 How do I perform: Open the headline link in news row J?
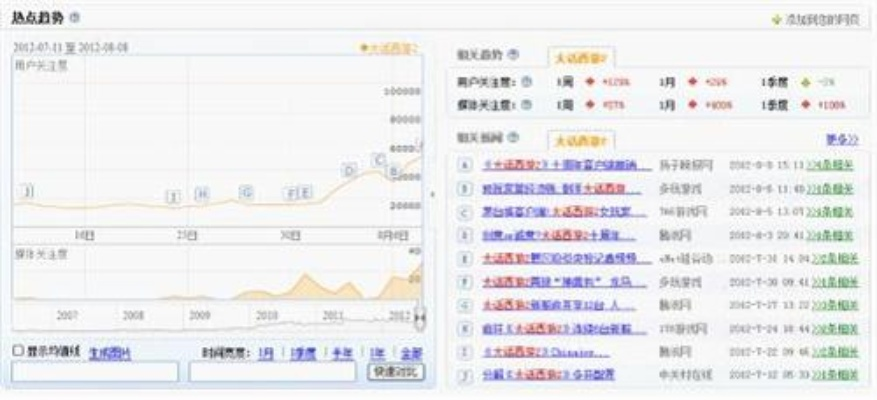click(x=548, y=375)
